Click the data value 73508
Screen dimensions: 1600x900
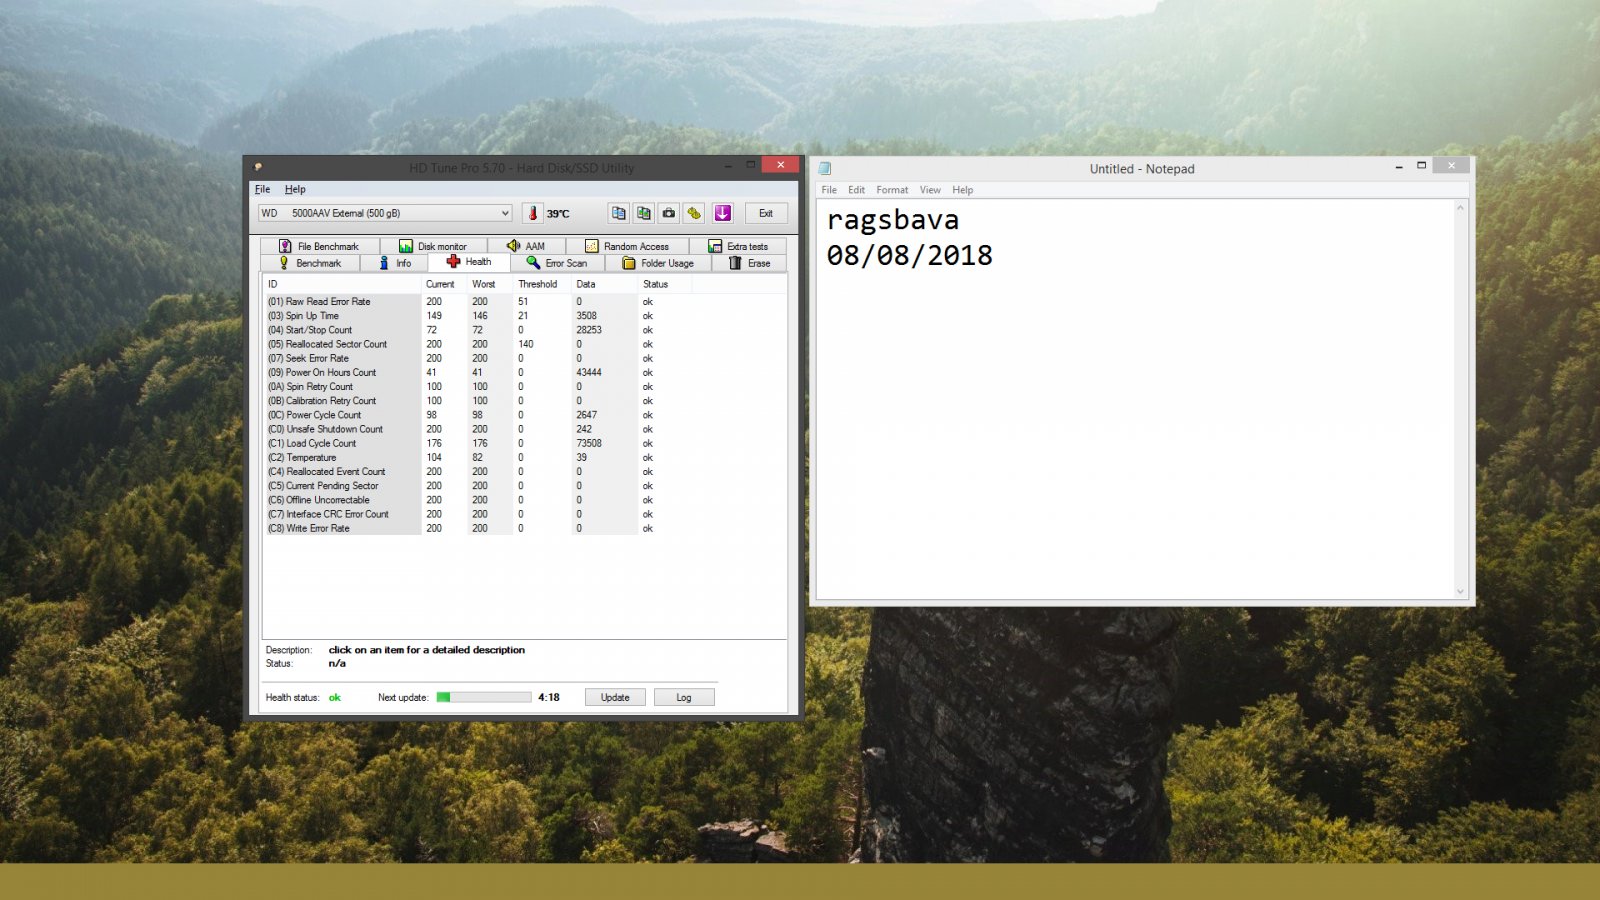[589, 443]
